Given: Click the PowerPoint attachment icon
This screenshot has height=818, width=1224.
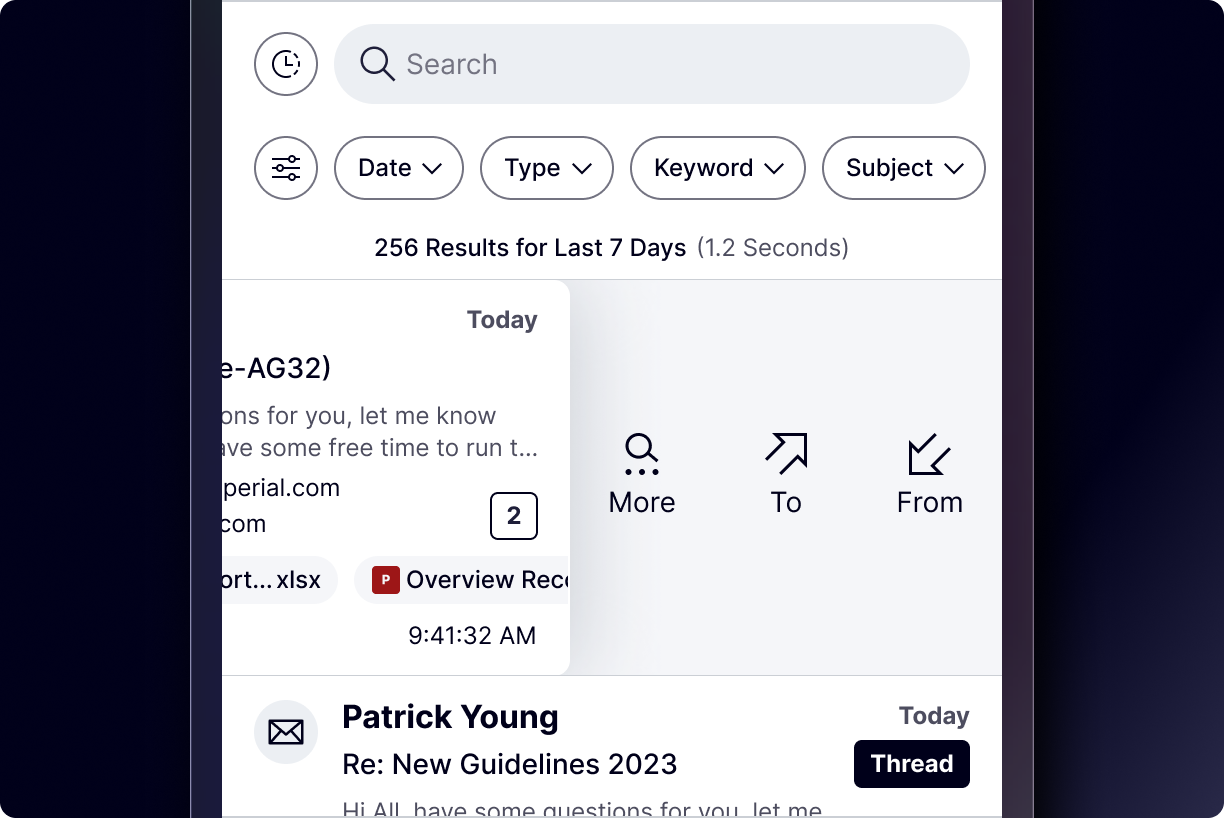Looking at the screenshot, I should click(x=386, y=580).
